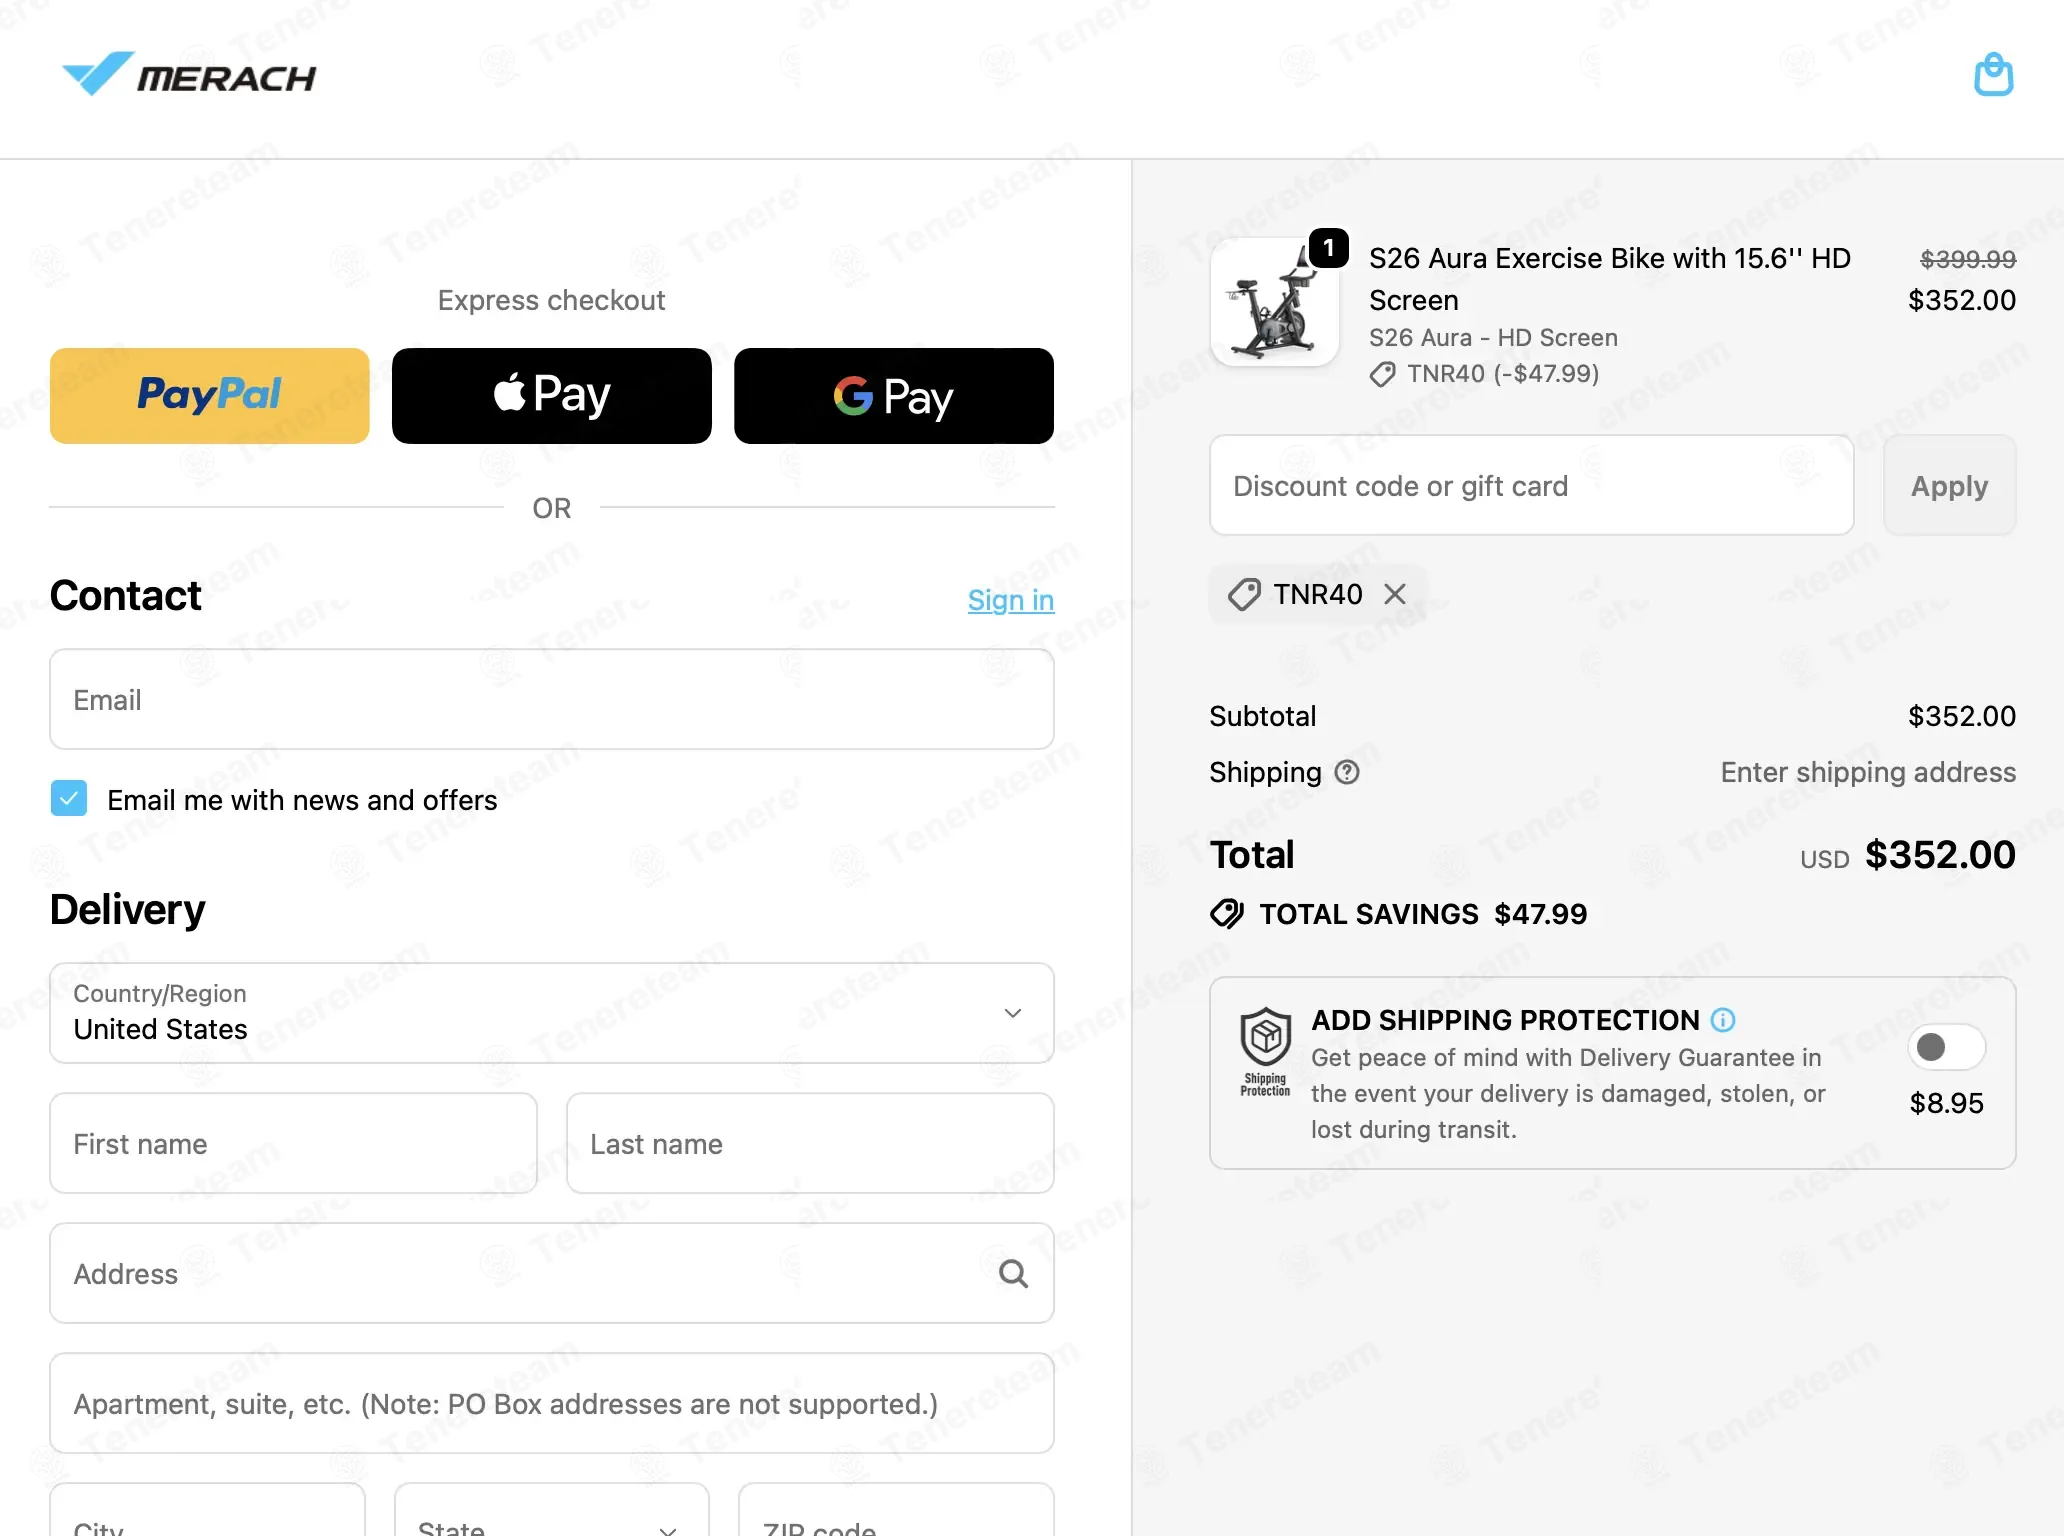Pay with Apple Pay
The width and height of the screenshot is (2064, 1536).
[552, 396]
